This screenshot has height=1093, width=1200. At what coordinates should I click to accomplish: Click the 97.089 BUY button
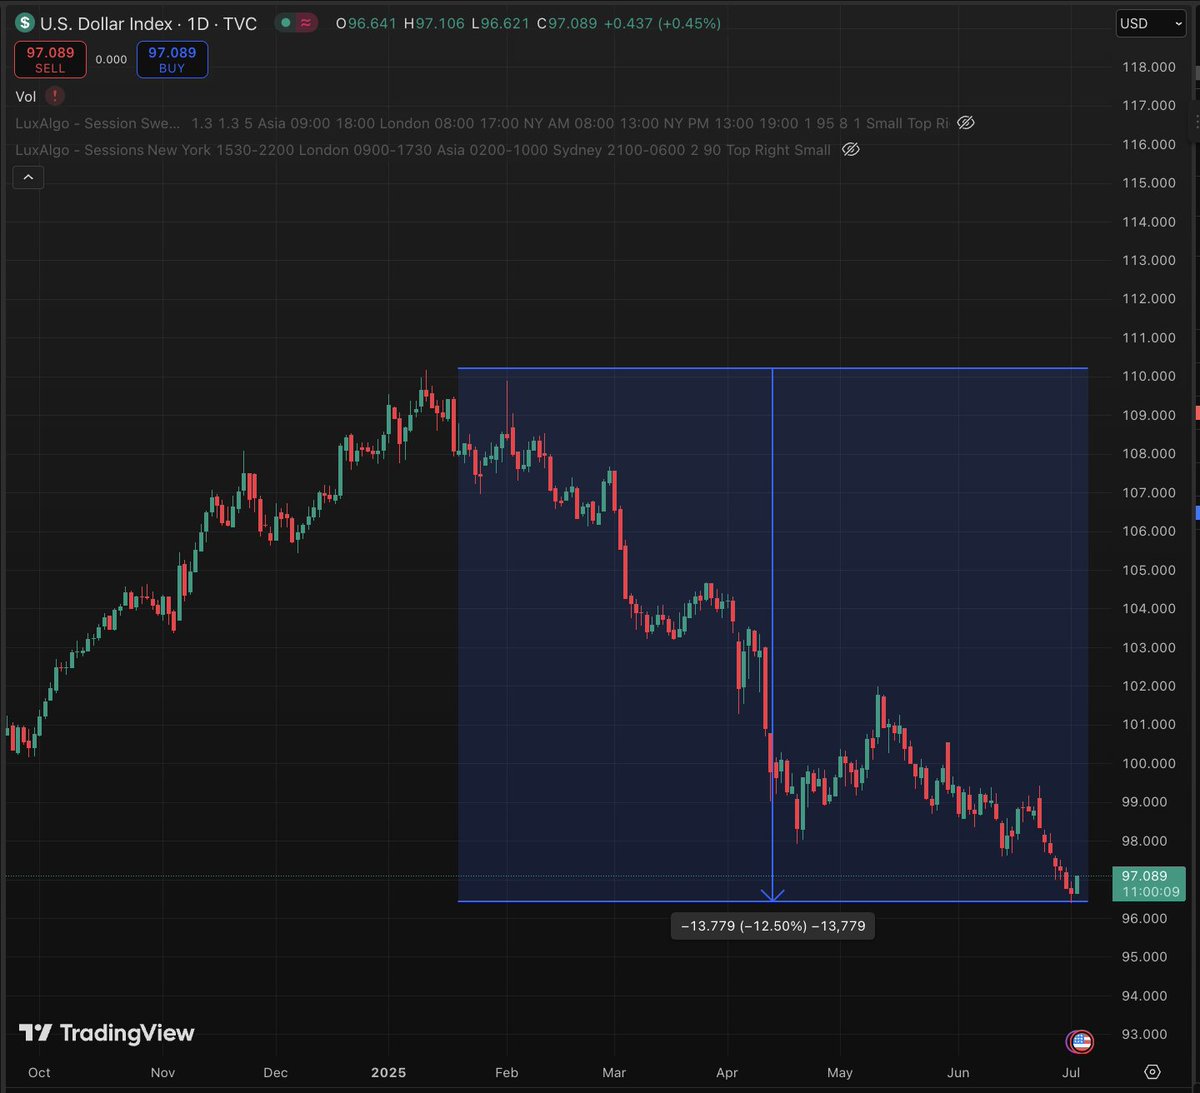coord(172,60)
